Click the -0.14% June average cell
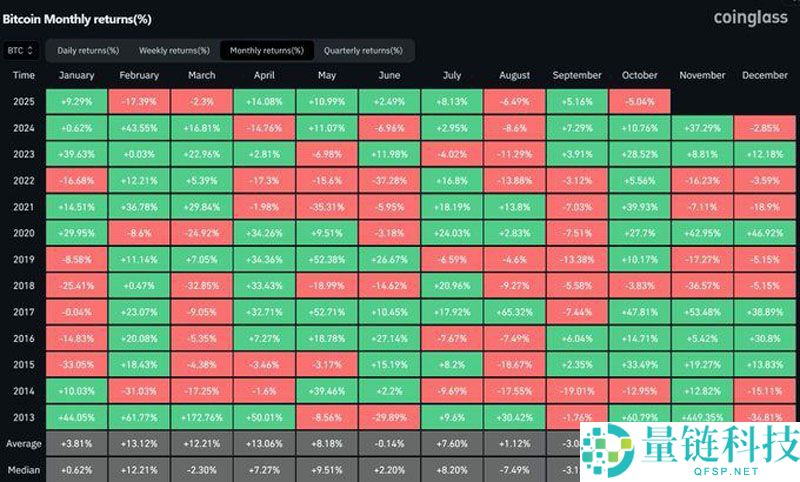800x482 pixels. (389, 444)
